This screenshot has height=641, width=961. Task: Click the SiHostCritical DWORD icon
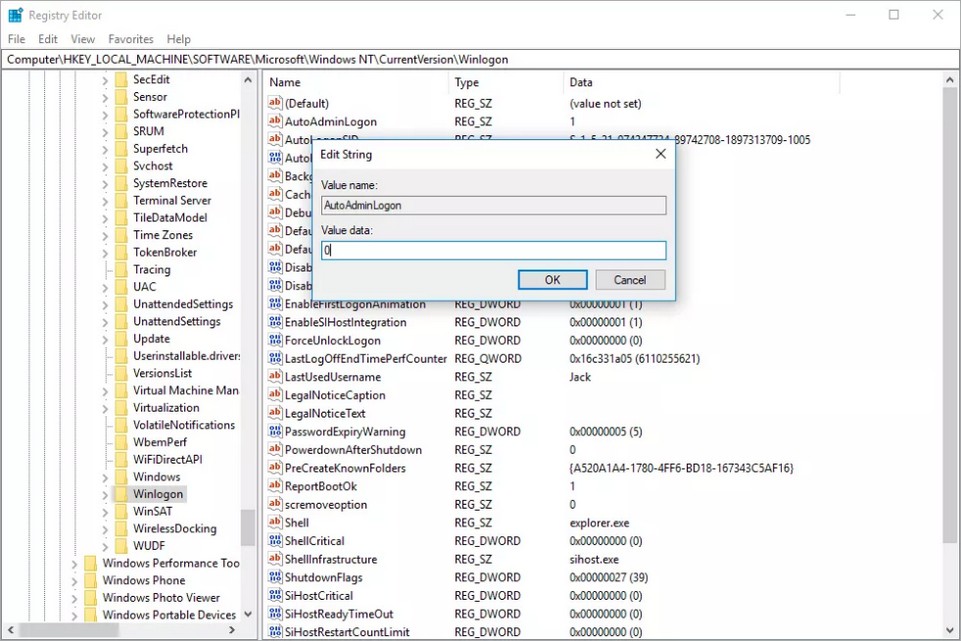(275, 595)
